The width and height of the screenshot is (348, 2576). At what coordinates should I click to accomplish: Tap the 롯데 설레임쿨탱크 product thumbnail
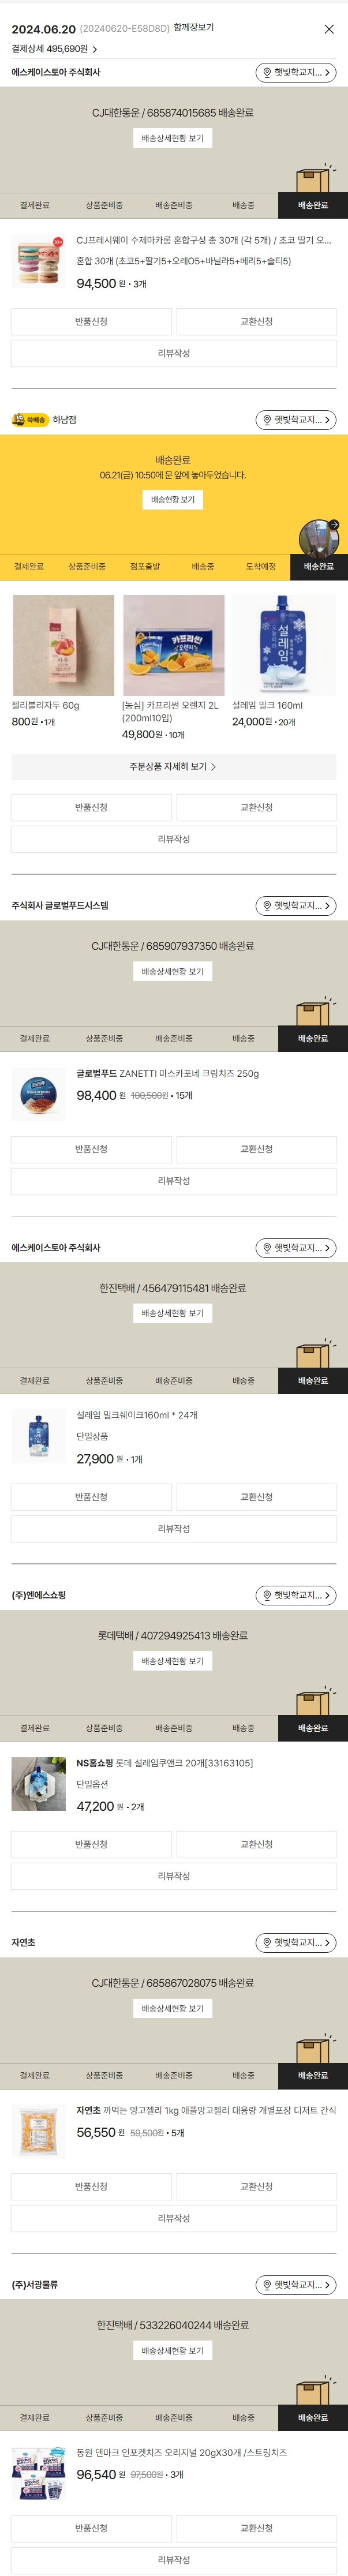pyautogui.click(x=39, y=1783)
